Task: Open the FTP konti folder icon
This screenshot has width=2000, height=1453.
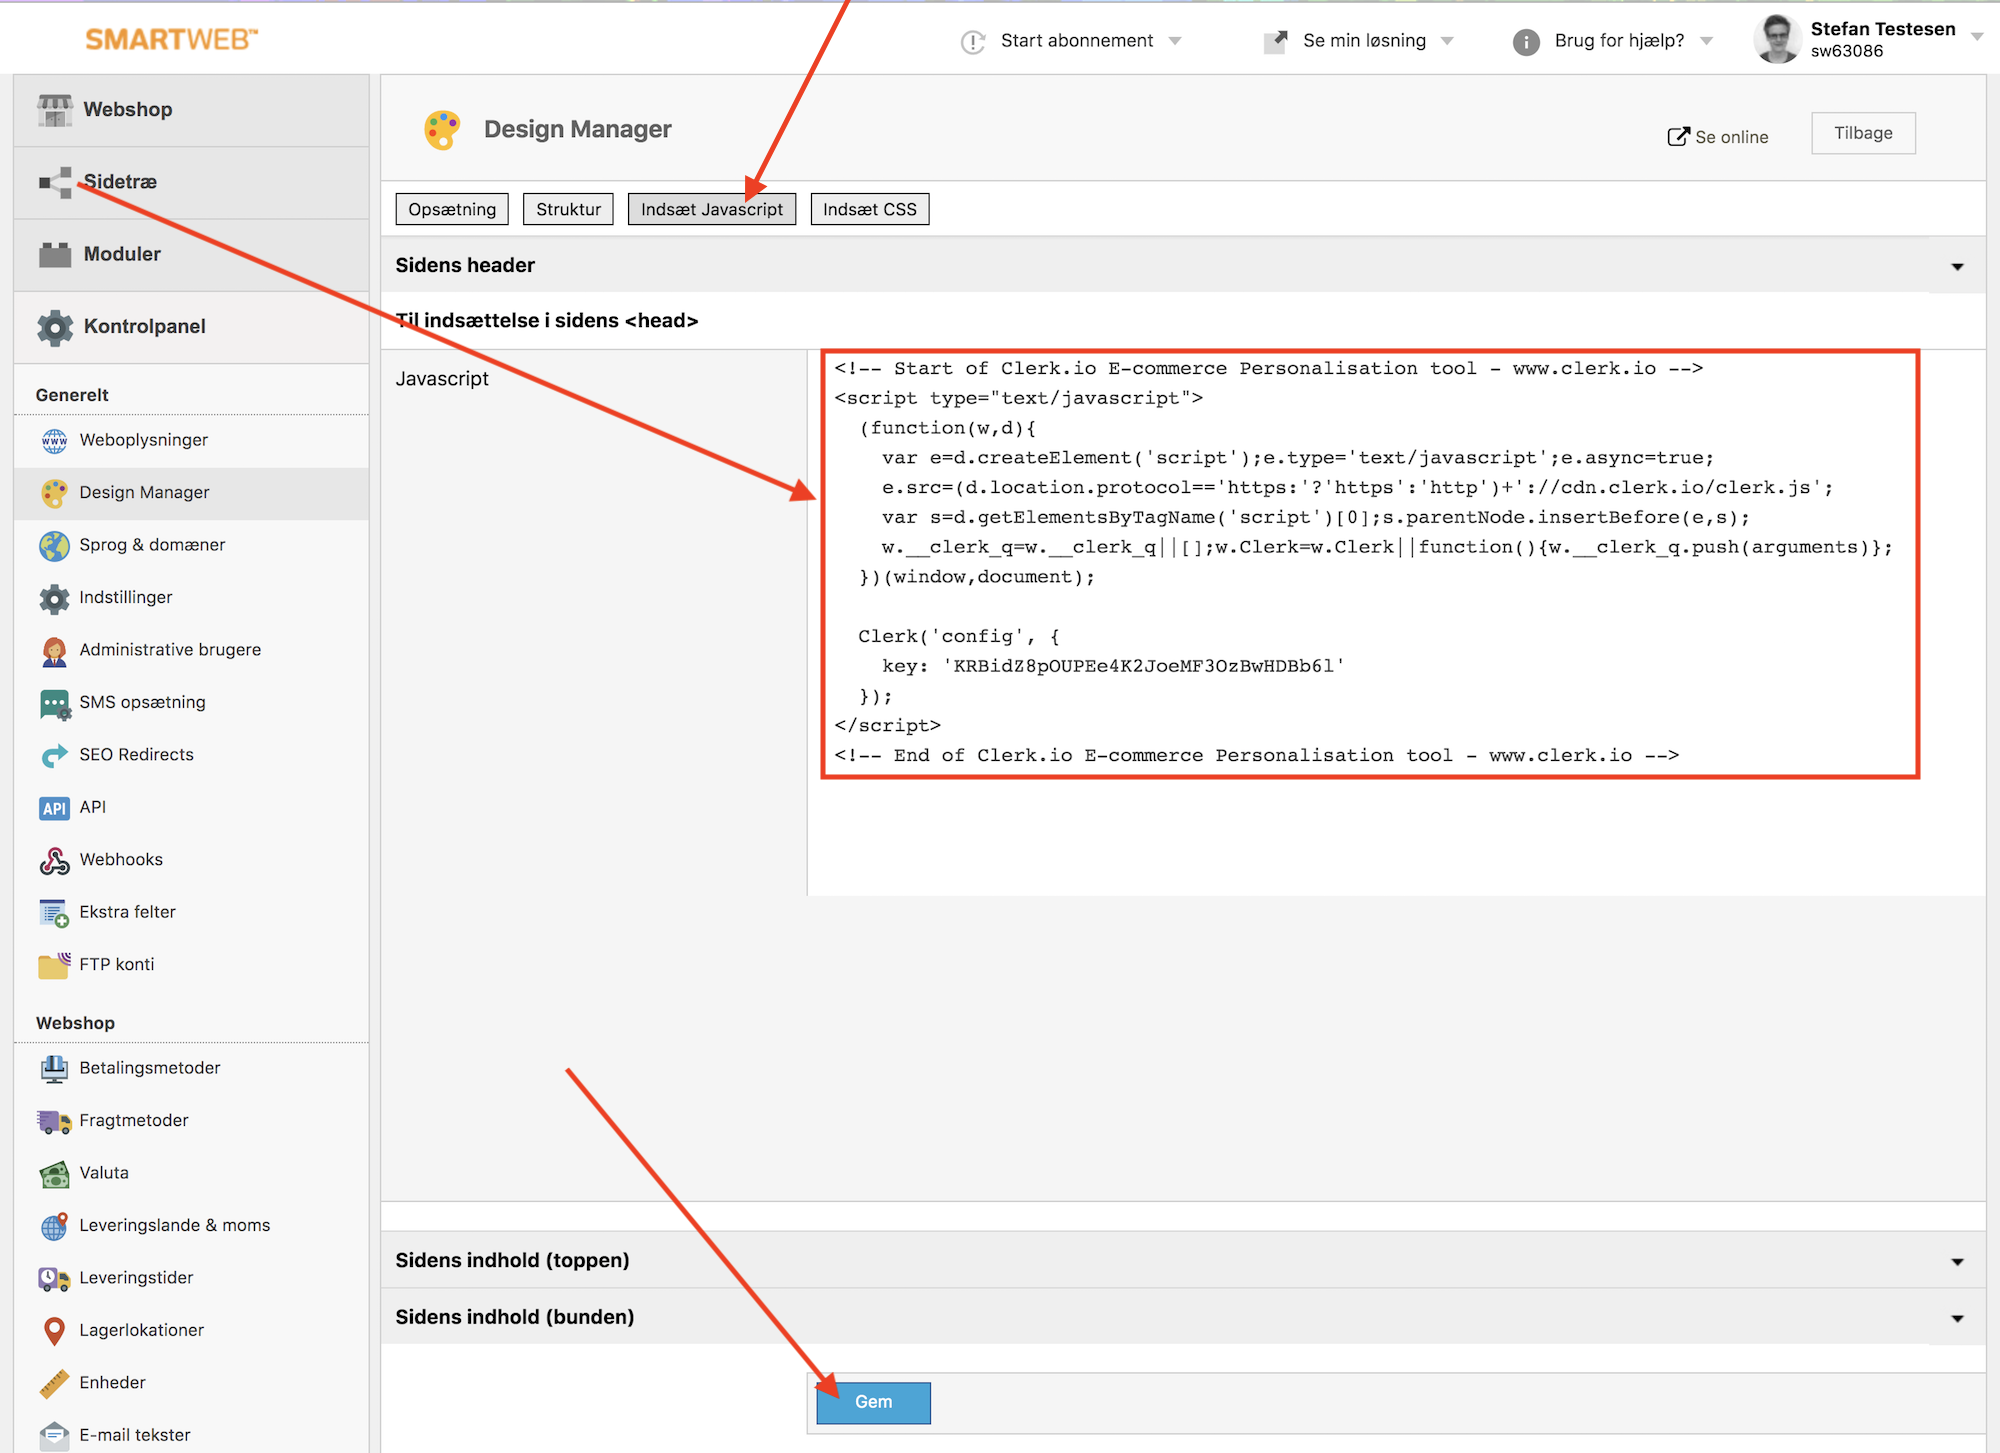Action: (53, 964)
